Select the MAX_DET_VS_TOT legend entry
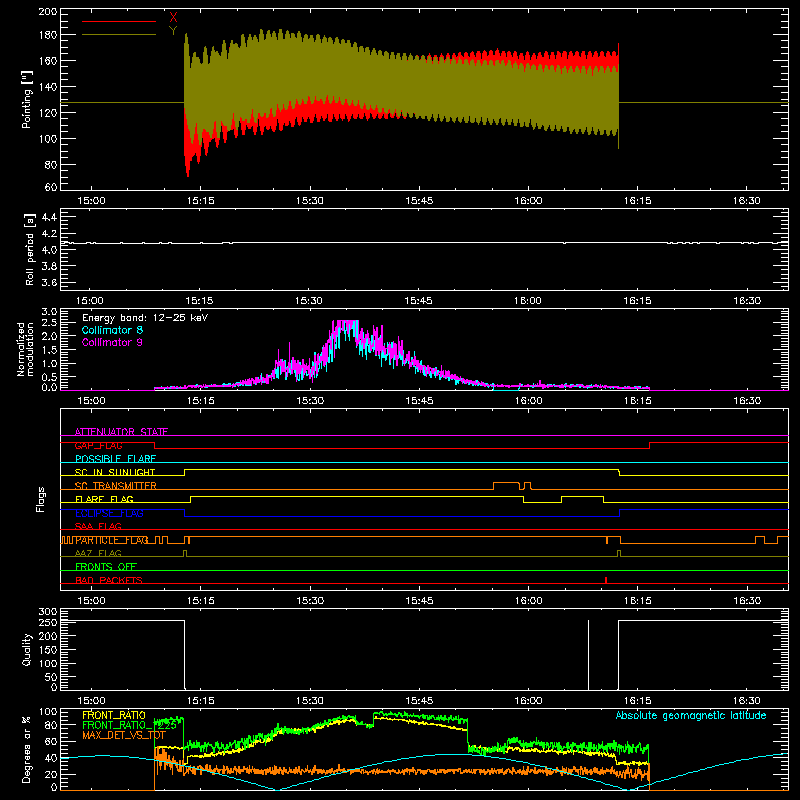 tap(124, 735)
